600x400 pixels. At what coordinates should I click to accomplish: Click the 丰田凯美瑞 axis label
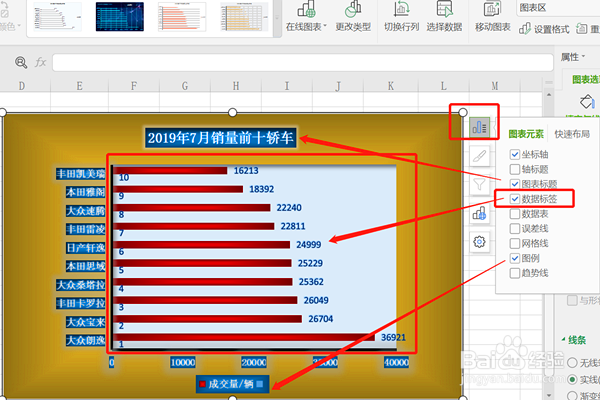tap(80, 174)
